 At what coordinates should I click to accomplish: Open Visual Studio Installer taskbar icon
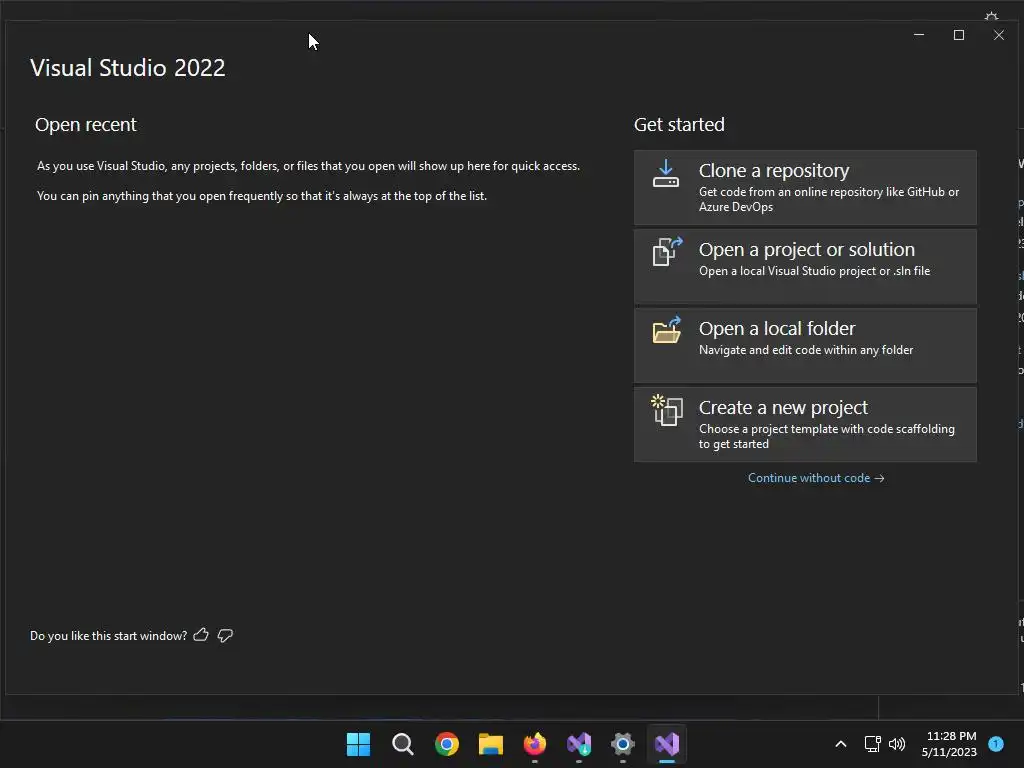point(579,744)
